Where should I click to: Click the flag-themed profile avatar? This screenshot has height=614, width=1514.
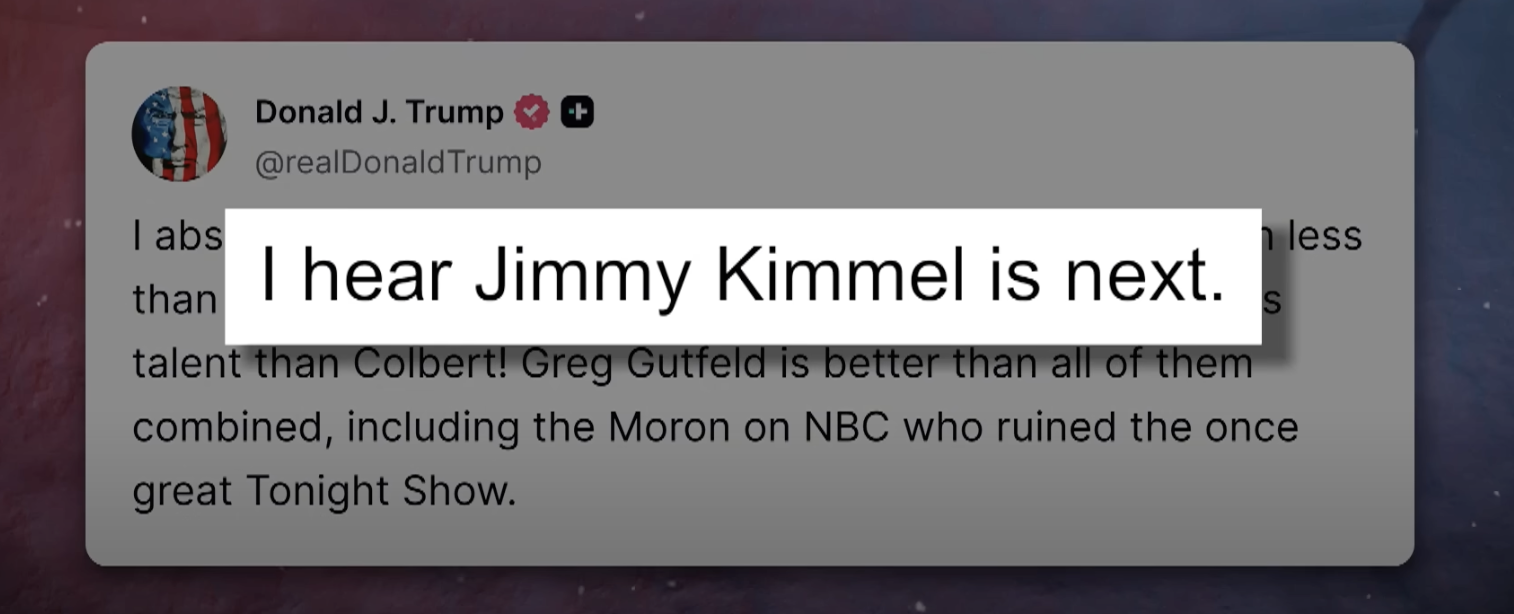179,134
